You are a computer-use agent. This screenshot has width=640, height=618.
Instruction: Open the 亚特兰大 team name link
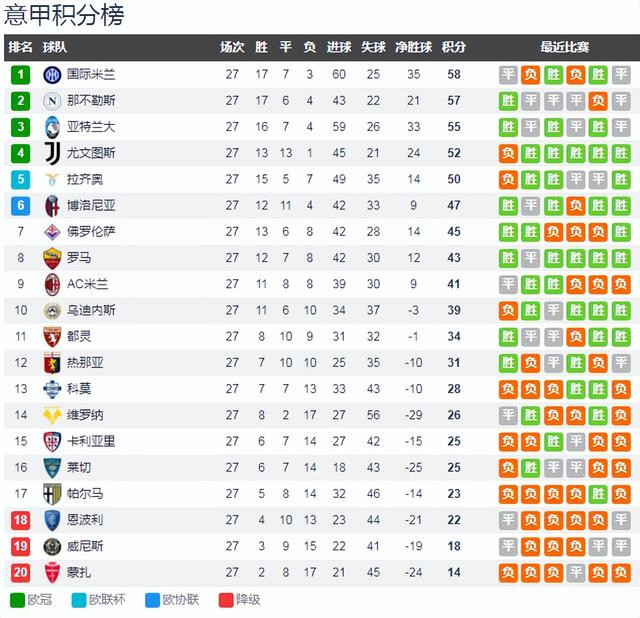pos(91,127)
